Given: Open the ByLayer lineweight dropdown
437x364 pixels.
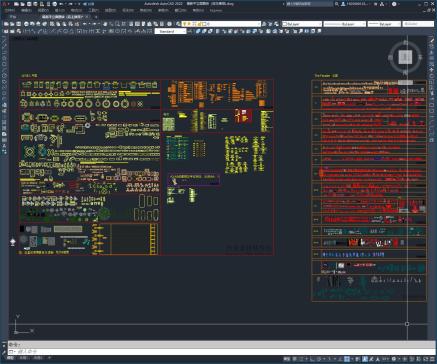Looking at the screenshot, I should click(x=384, y=24).
